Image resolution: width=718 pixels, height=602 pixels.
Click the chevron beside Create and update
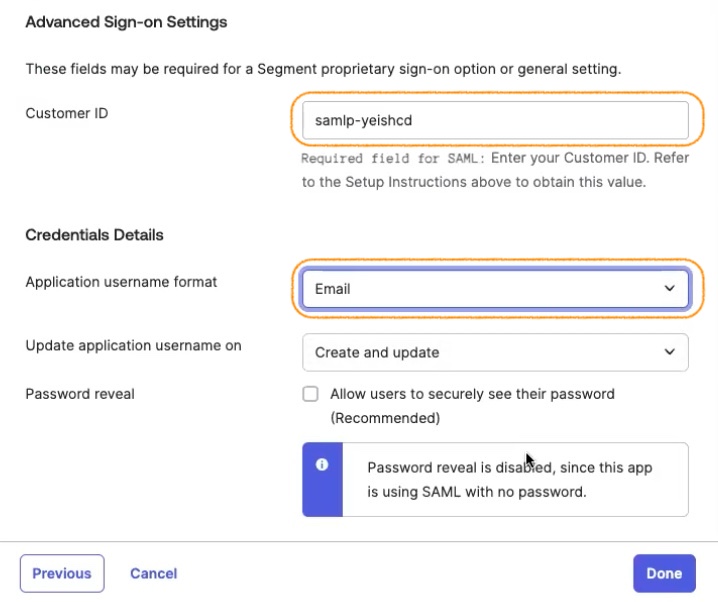tap(669, 352)
